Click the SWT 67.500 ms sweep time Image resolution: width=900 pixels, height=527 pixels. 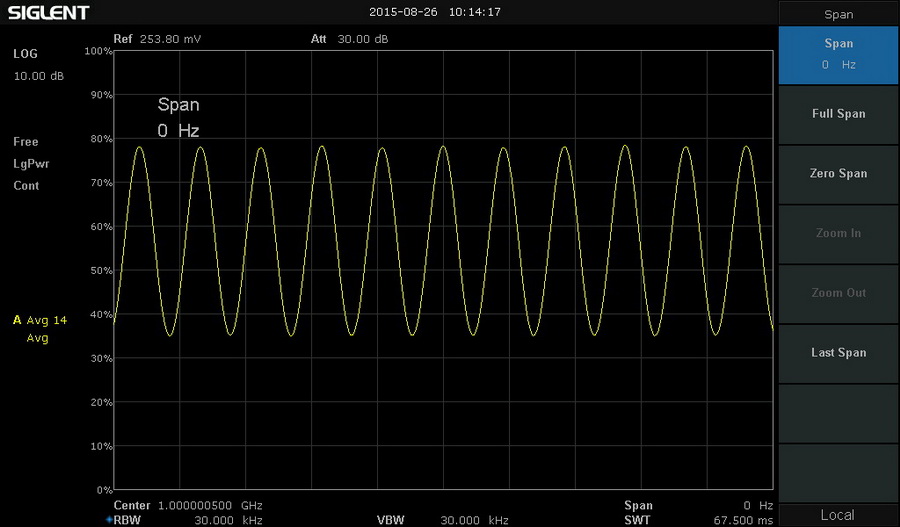tap(699, 520)
